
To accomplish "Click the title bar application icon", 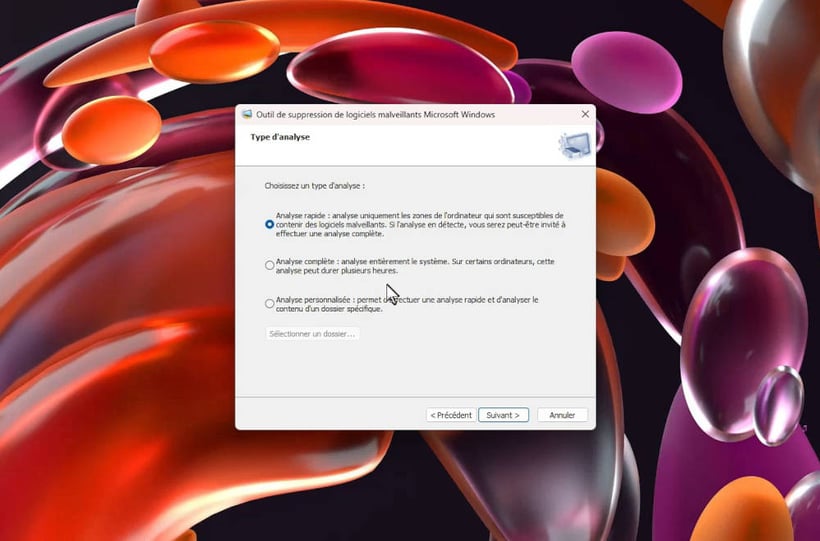I will click(247, 114).
